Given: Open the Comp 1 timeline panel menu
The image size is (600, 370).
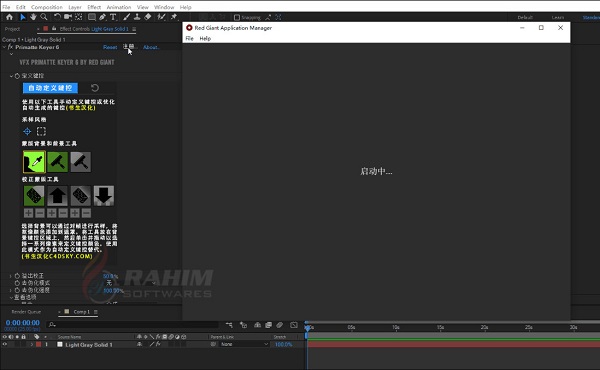Looking at the screenshot, I should click(96, 312).
